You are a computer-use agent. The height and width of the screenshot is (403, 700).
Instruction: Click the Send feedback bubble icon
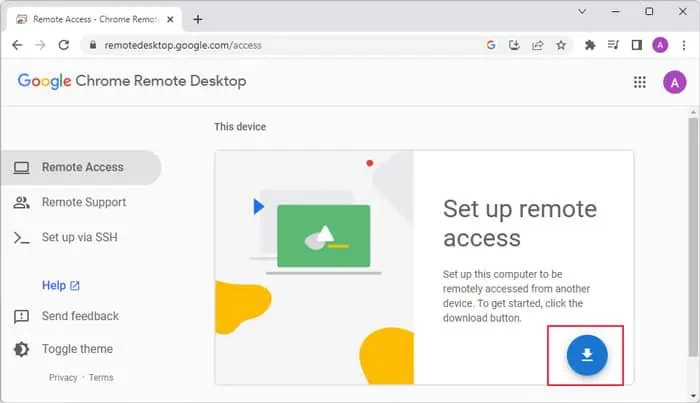[x=21, y=316]
